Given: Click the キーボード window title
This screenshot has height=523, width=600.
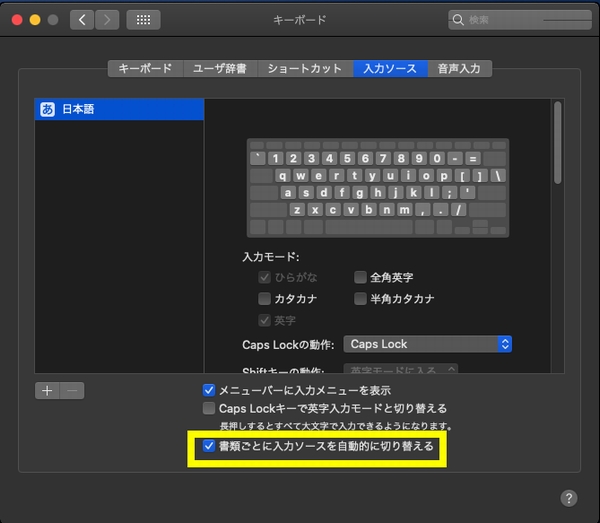Looking at the screenshot, I should [300, 20].
